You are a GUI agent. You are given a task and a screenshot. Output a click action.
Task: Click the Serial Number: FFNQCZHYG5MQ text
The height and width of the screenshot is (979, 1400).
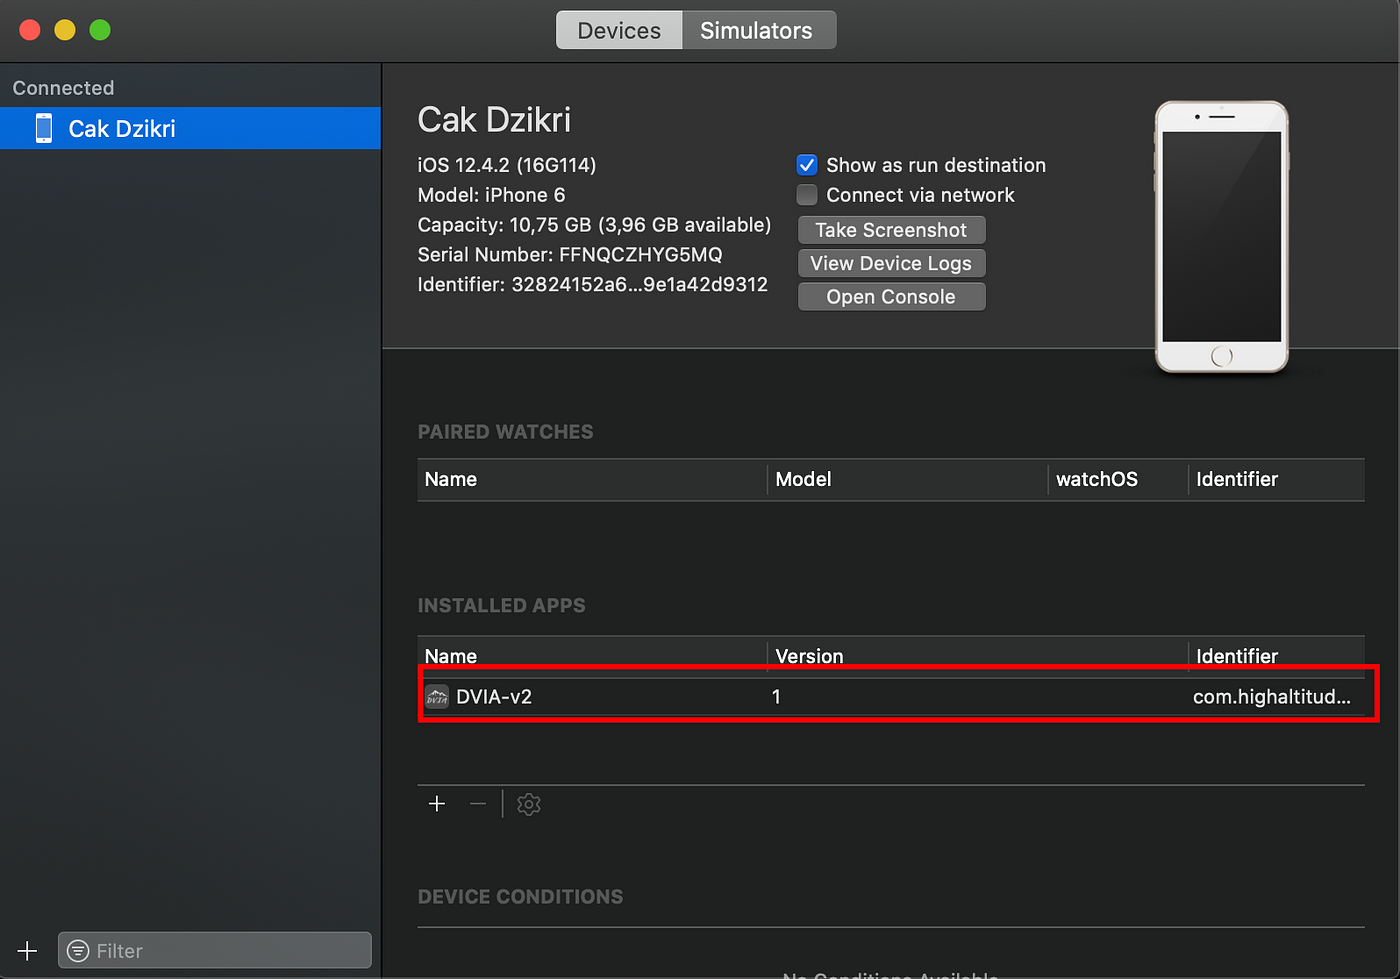[x=570, y=255]
